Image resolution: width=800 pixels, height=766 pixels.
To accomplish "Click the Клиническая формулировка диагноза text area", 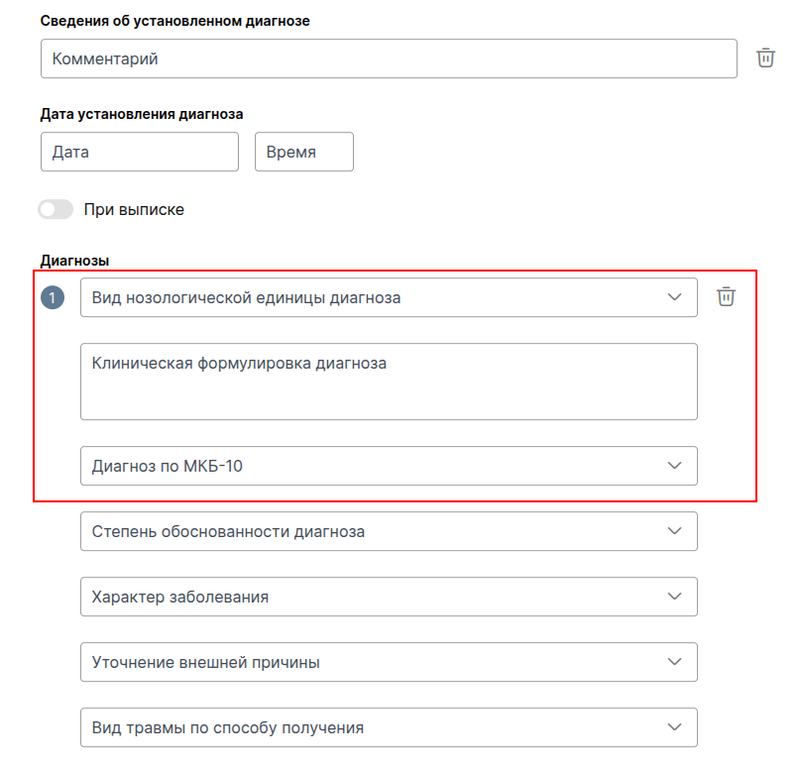I will point(389,382).
